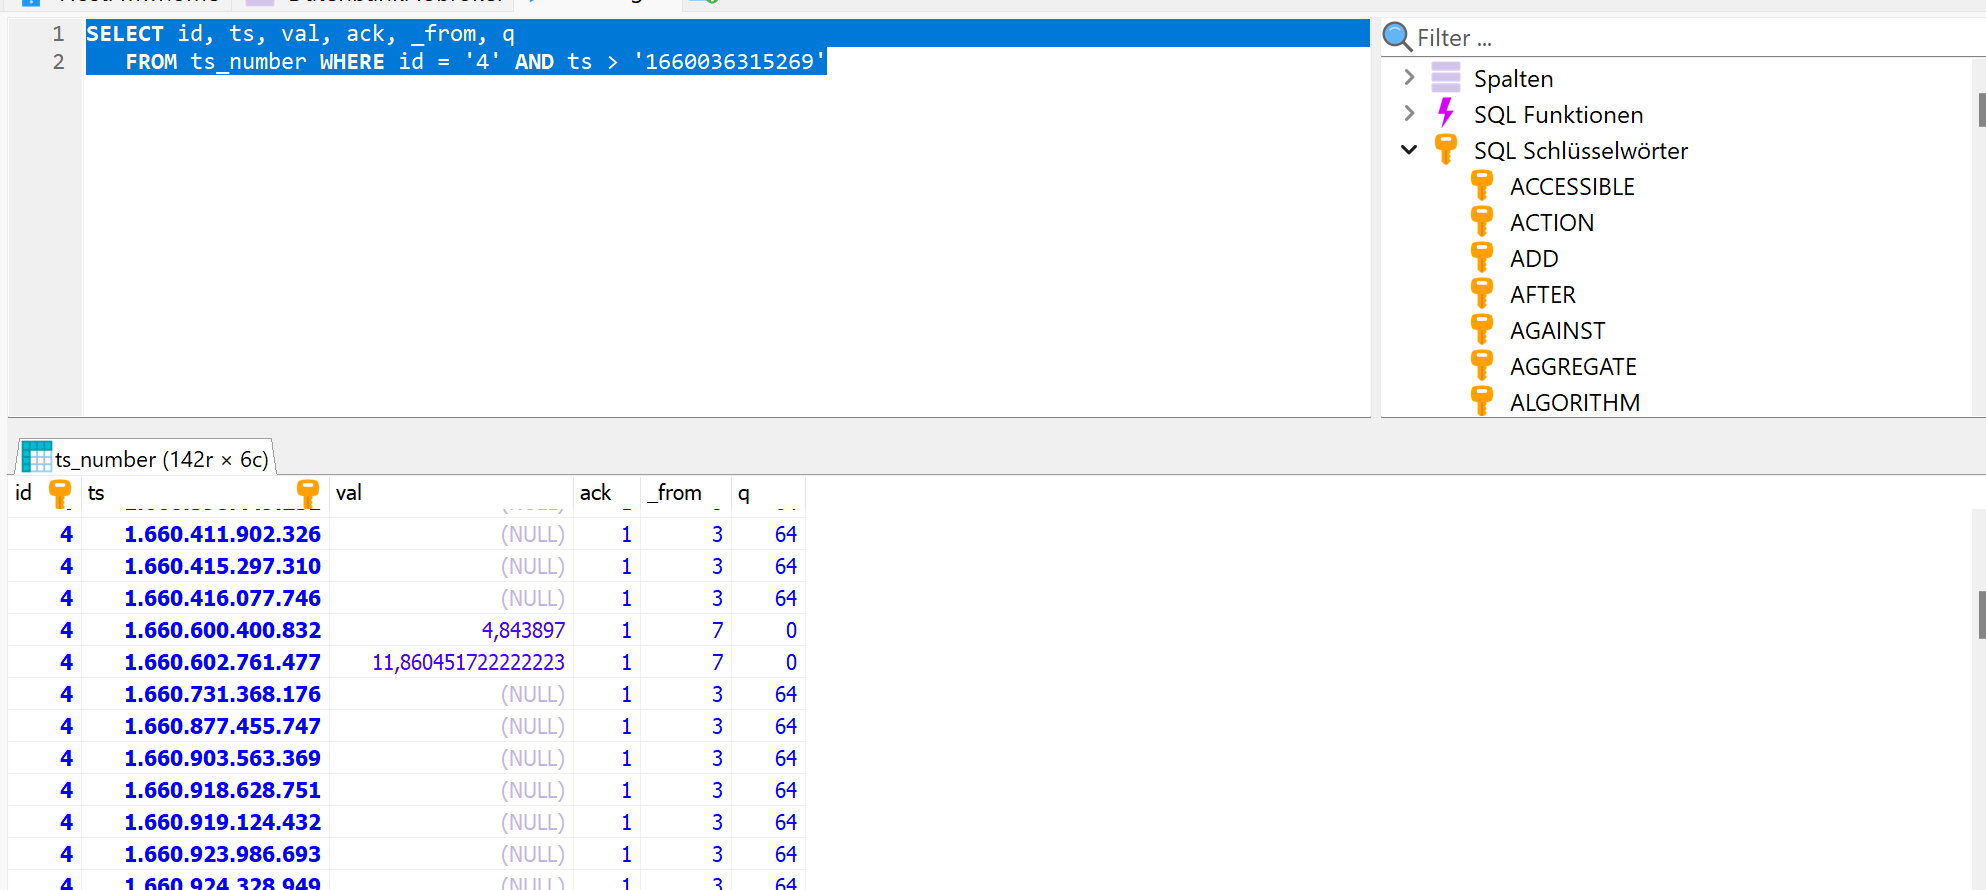
Task: Select the ACTION keyword
Action: point(1552,223)
